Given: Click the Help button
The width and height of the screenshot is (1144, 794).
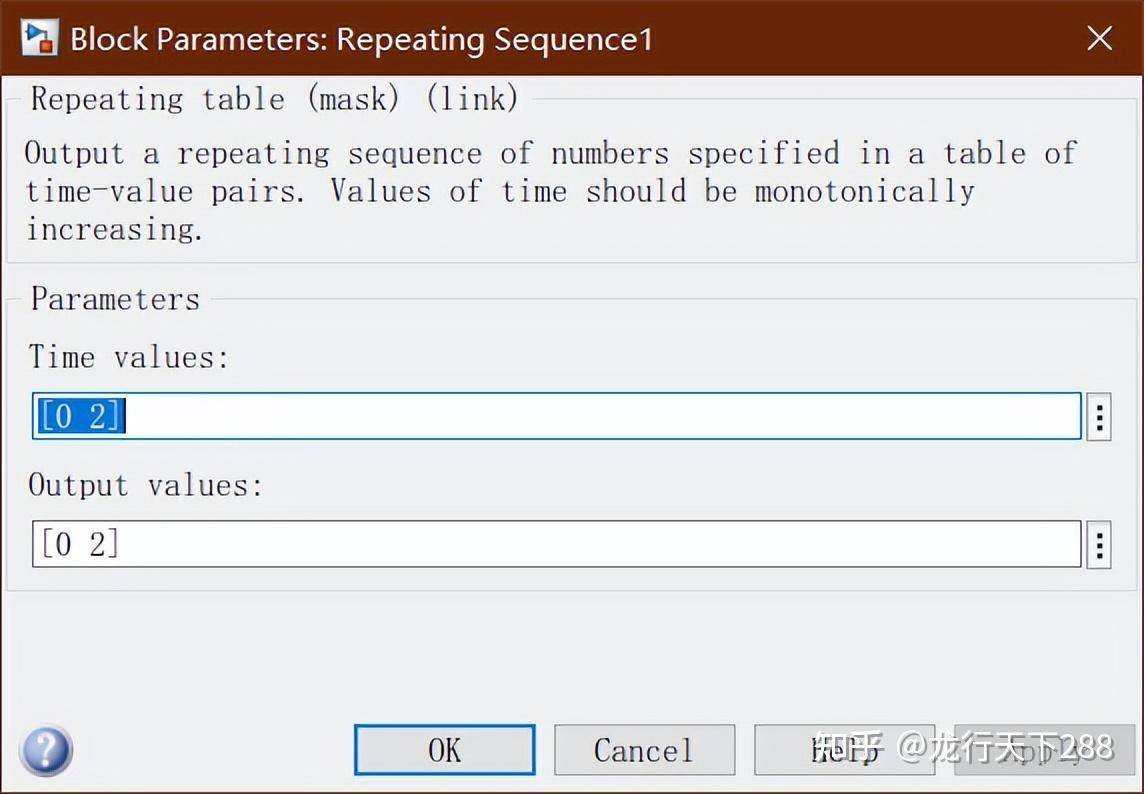Looking at the screenshot, I should point(843,750).
